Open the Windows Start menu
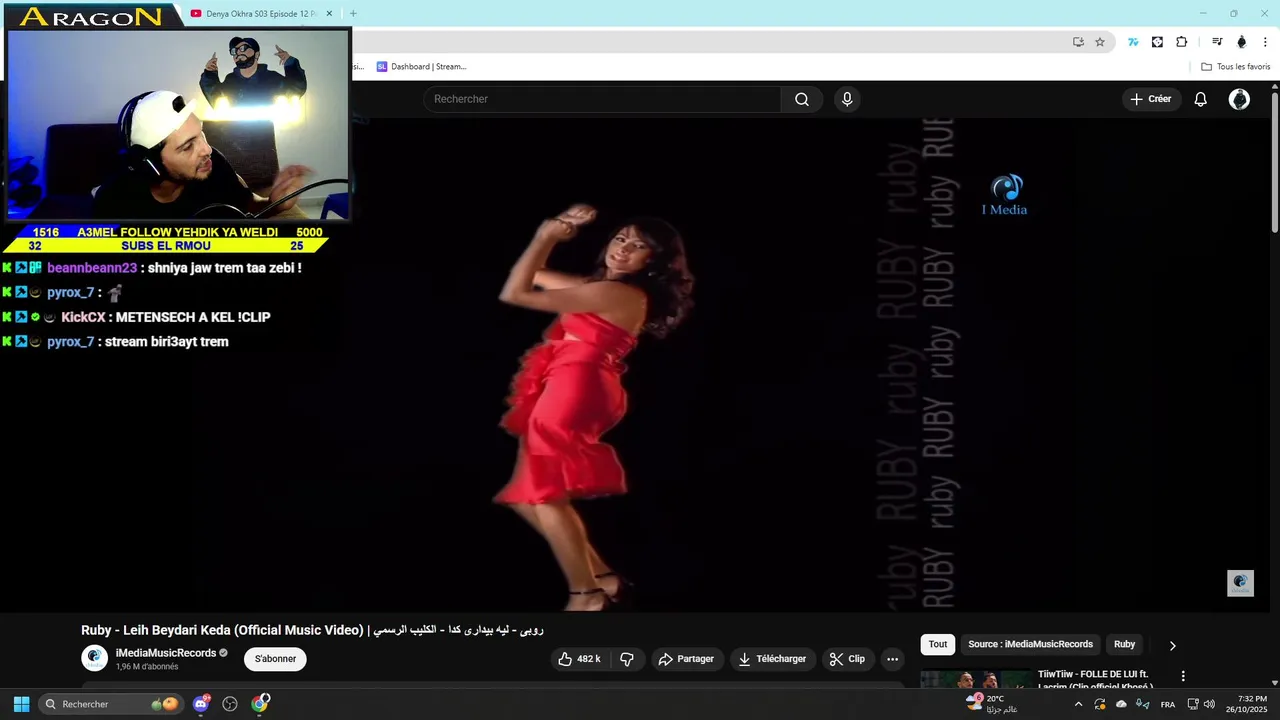The height and width of the screenshot is (720, 1280). point(21,704)
